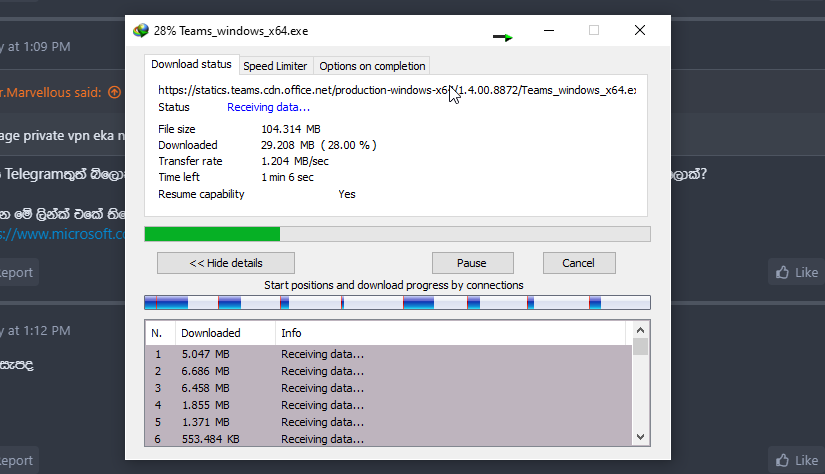Select connection row 3 with 6.458 MB

pos(388,388)
